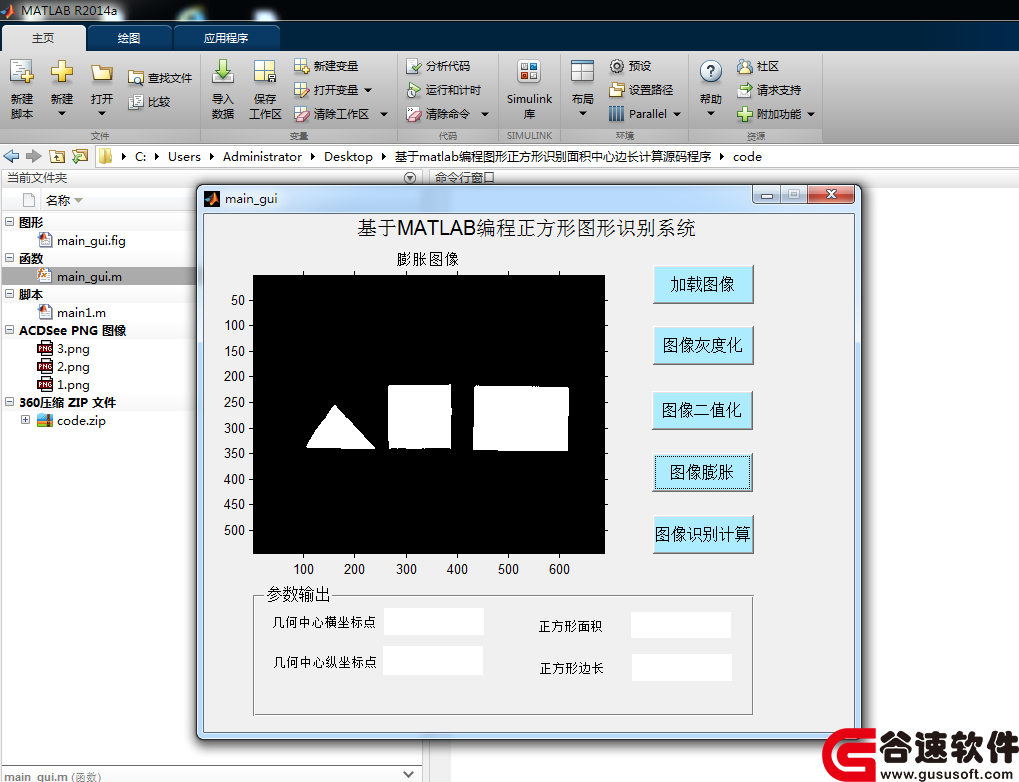
Task: Click the Compare (比较) icon
Action: [x=135, y=102]
